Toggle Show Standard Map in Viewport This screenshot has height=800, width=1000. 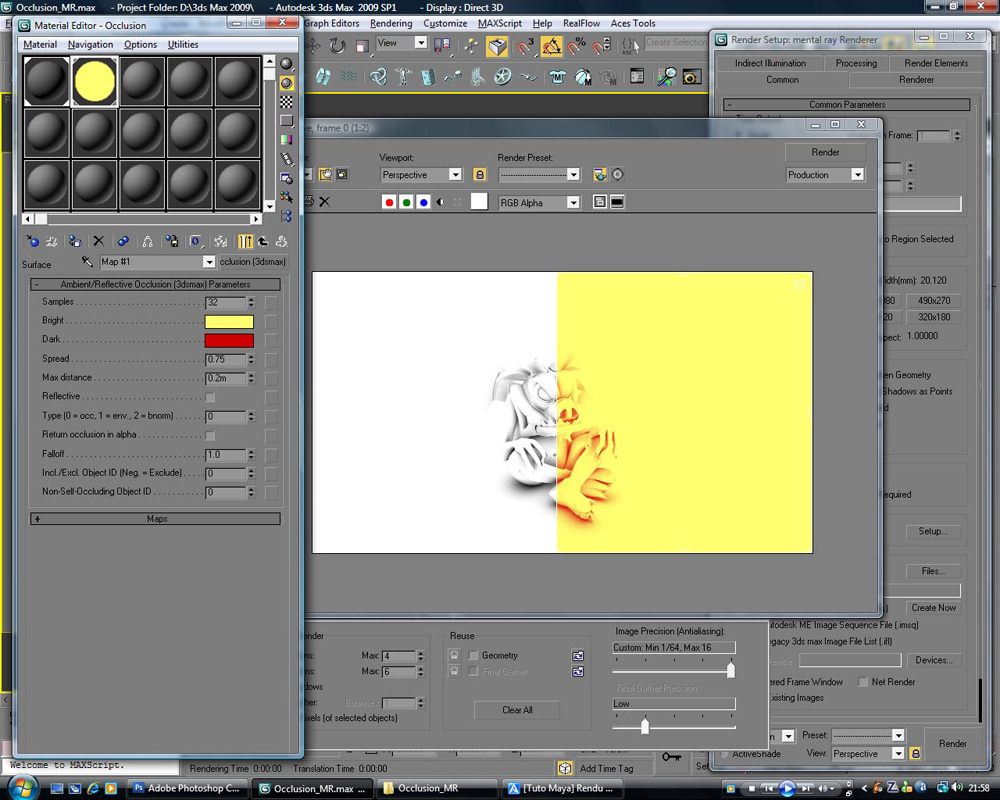coord(222,241)
